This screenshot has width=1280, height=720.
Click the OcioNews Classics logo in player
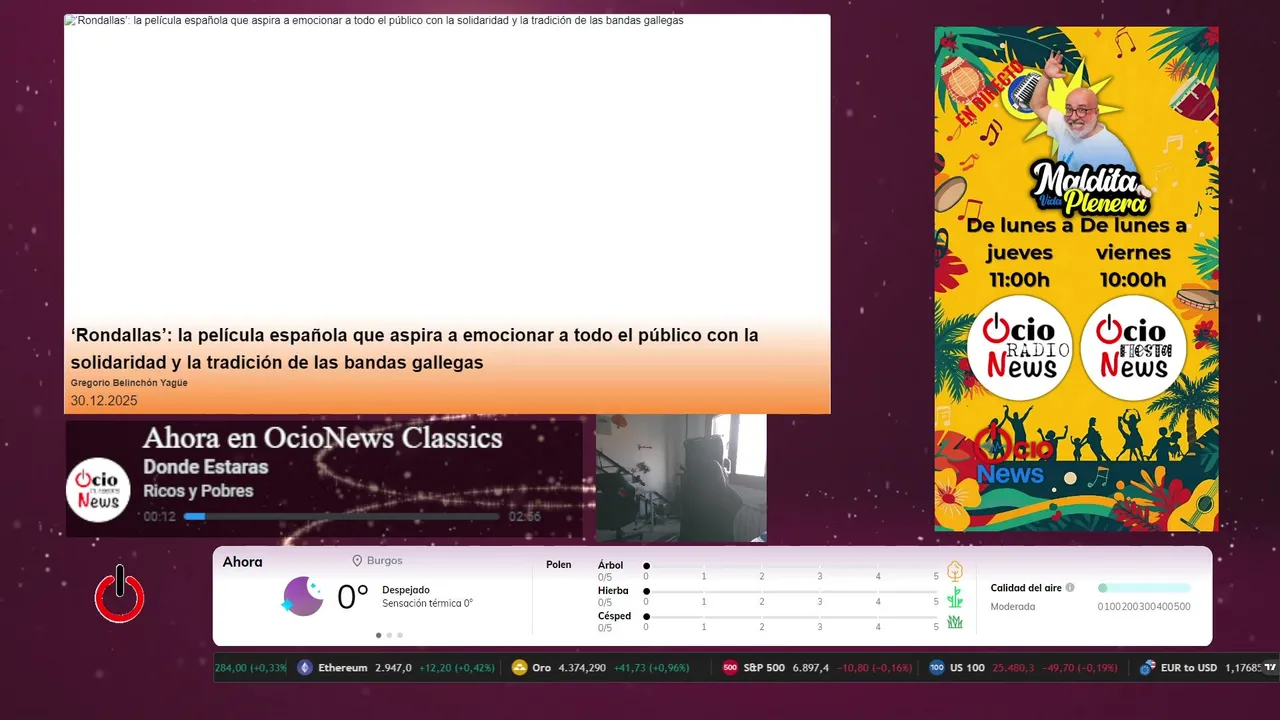click(98, 490)
